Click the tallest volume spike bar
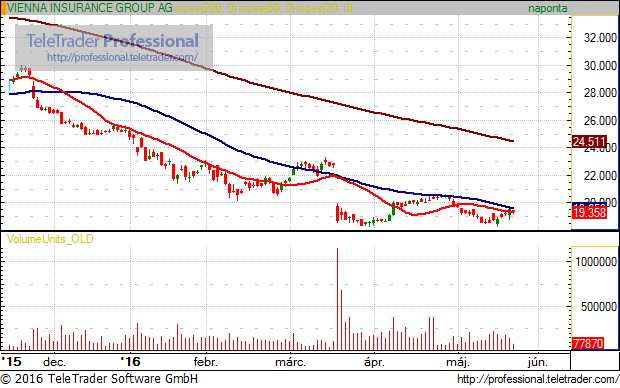The image size is (620, 388). tap(337, 299)
